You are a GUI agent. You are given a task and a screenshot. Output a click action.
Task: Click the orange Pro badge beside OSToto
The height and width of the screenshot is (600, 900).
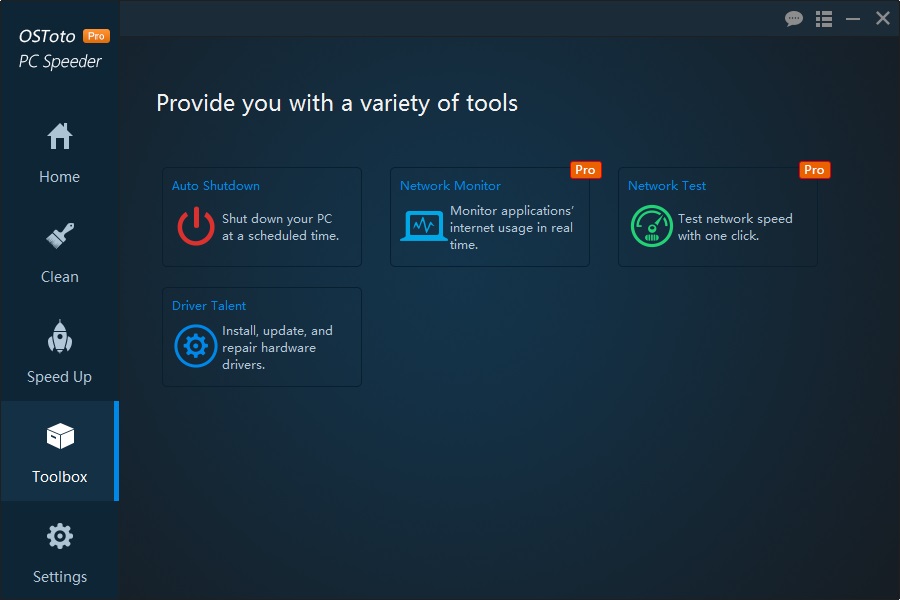coord(96,36)
